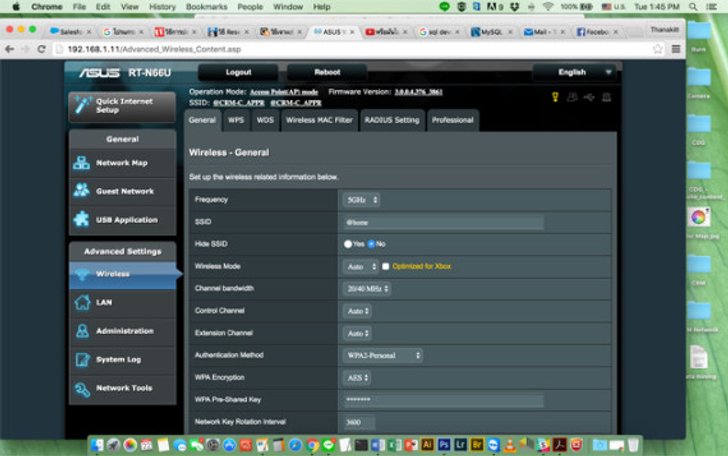
Task: Switch to the WDS tab
Action: click(265, 120)
